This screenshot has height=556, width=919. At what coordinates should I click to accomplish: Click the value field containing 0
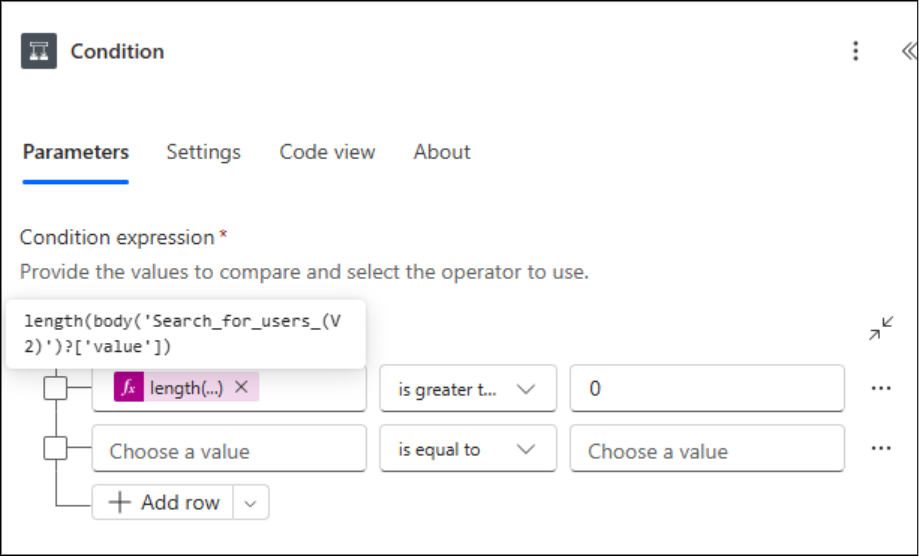(x=706, y=389)
